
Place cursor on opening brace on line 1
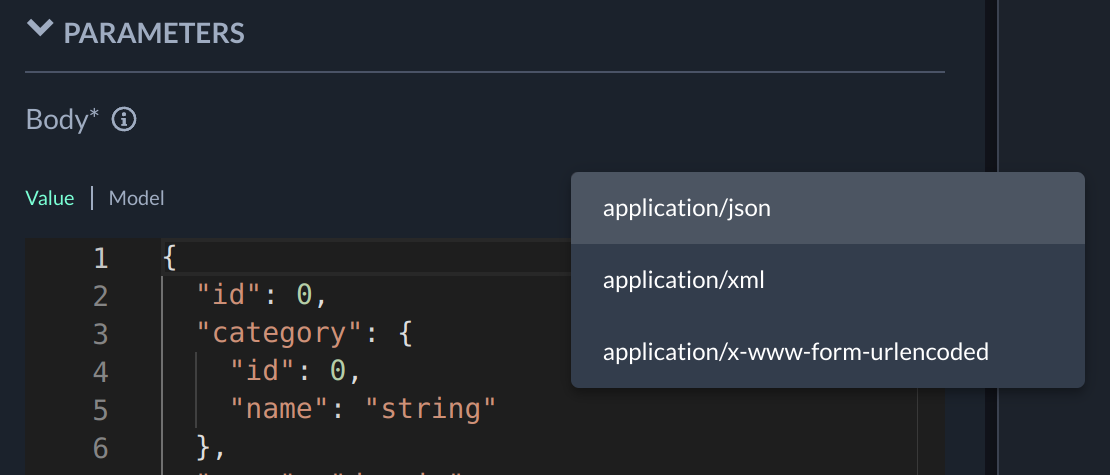coord(169,259)
